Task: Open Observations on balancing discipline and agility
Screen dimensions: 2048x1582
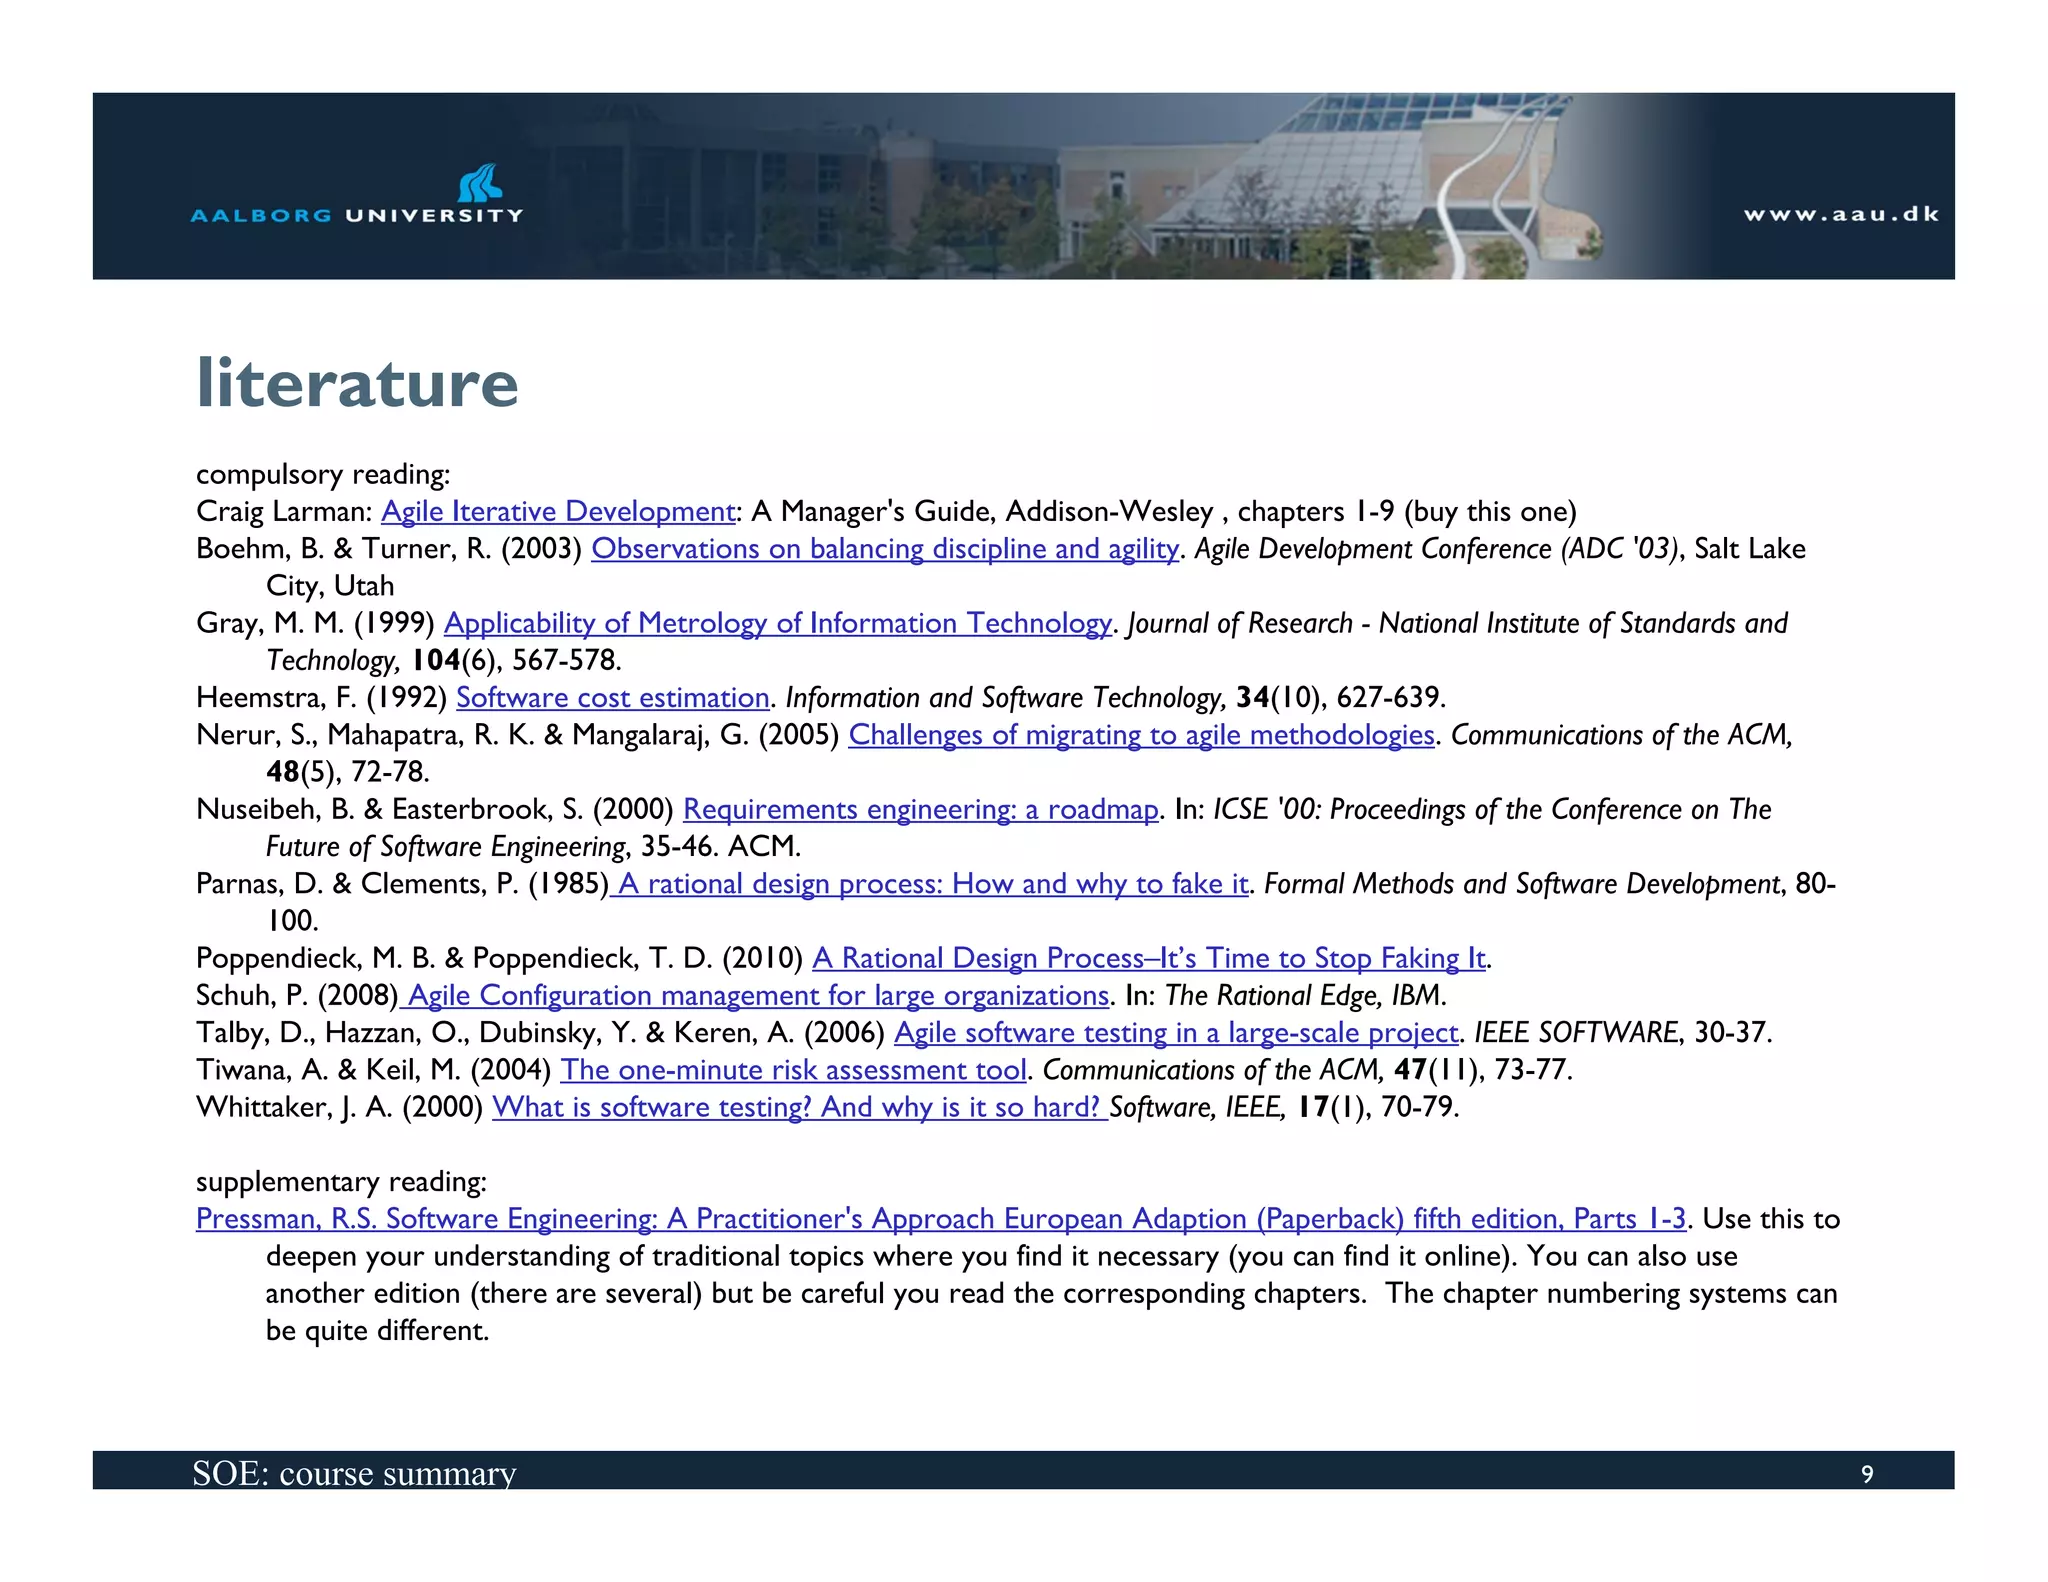Action: coord(884,549)
